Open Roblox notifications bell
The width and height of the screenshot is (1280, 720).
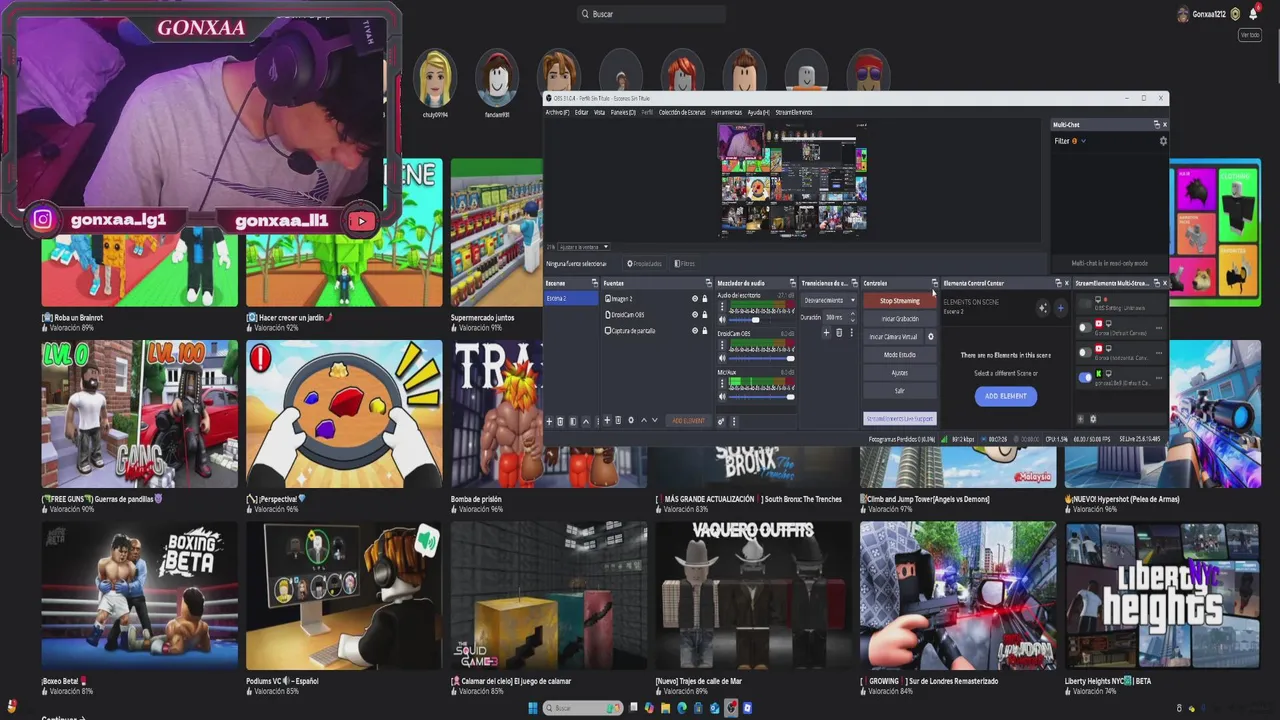pyautogui.click(x=1253, y=14)
